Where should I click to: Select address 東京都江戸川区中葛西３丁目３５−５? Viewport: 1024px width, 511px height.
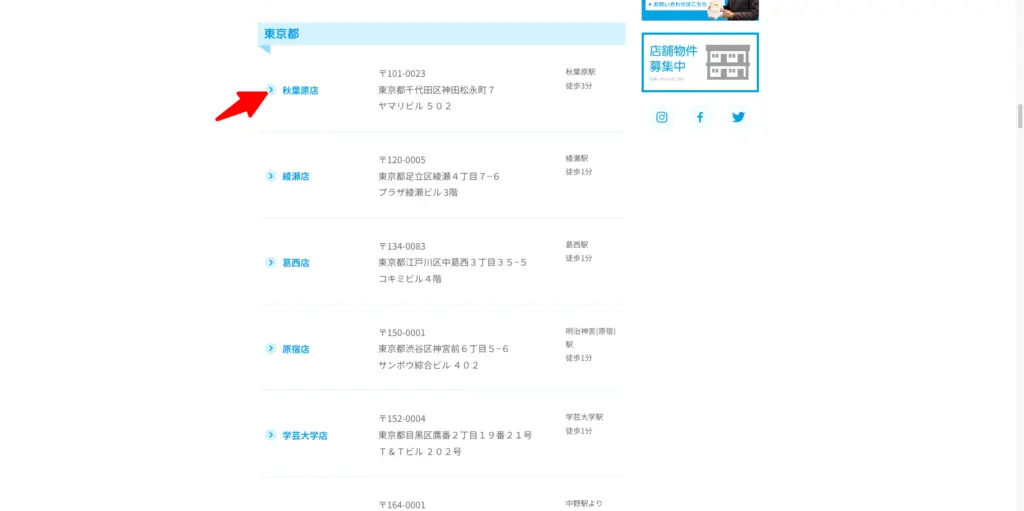tap(453, 263)
